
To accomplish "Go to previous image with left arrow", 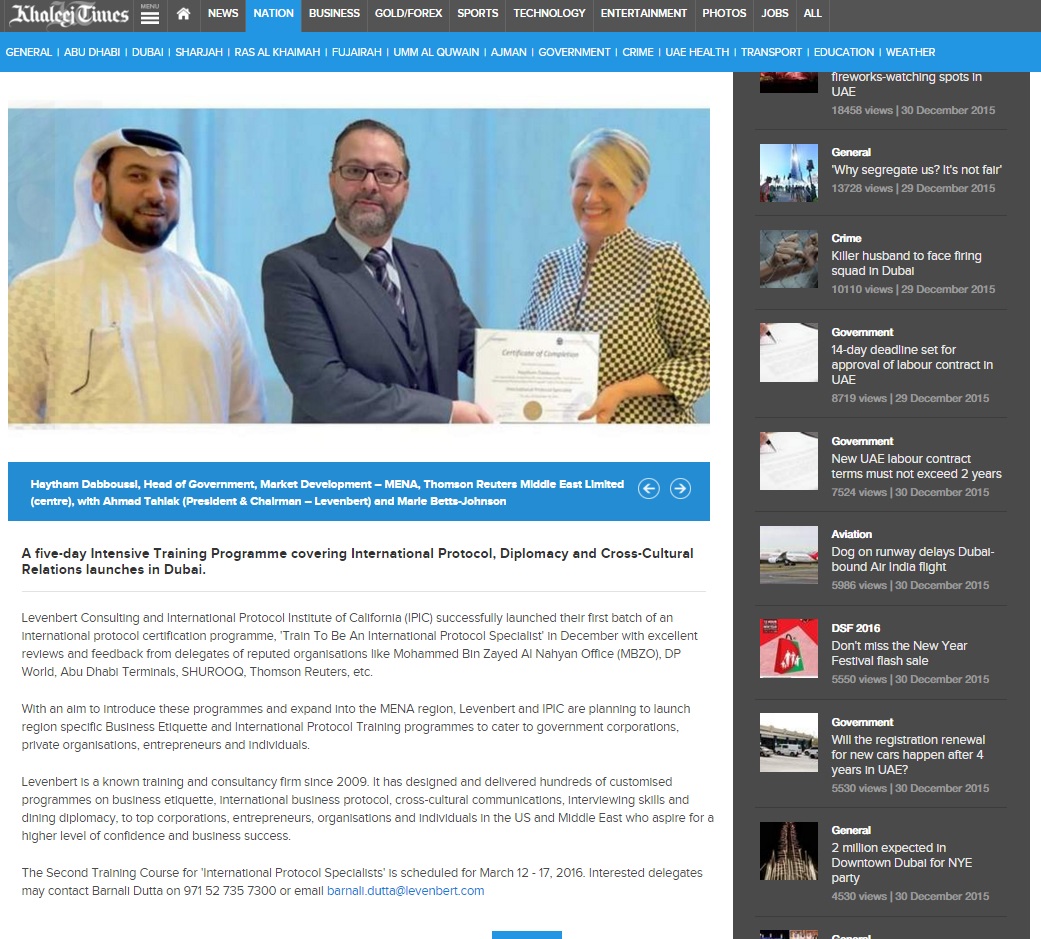I will pyautogui.click(x=648, y=489).
